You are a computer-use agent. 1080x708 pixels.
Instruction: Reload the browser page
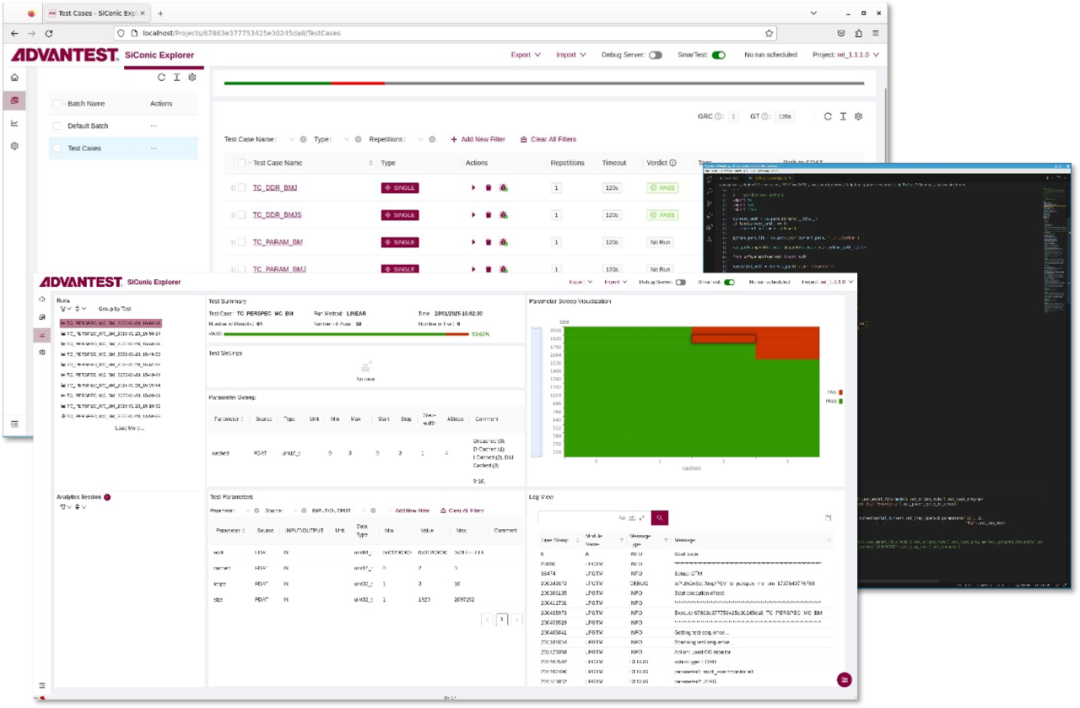pyautogui.click(x=49, y=33)
